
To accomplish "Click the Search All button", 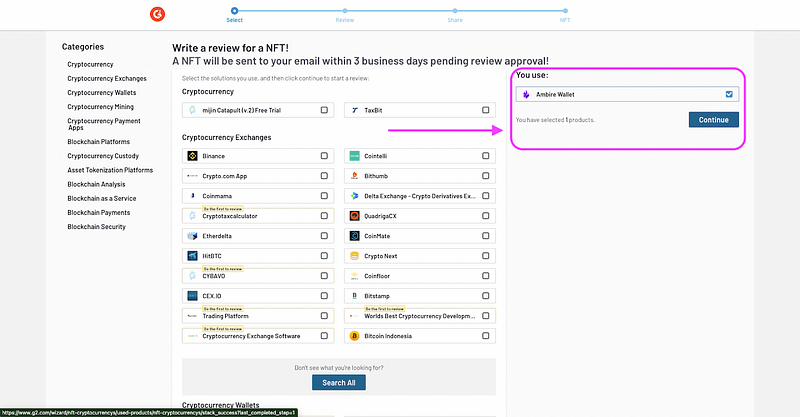I will tap(339, 382).
